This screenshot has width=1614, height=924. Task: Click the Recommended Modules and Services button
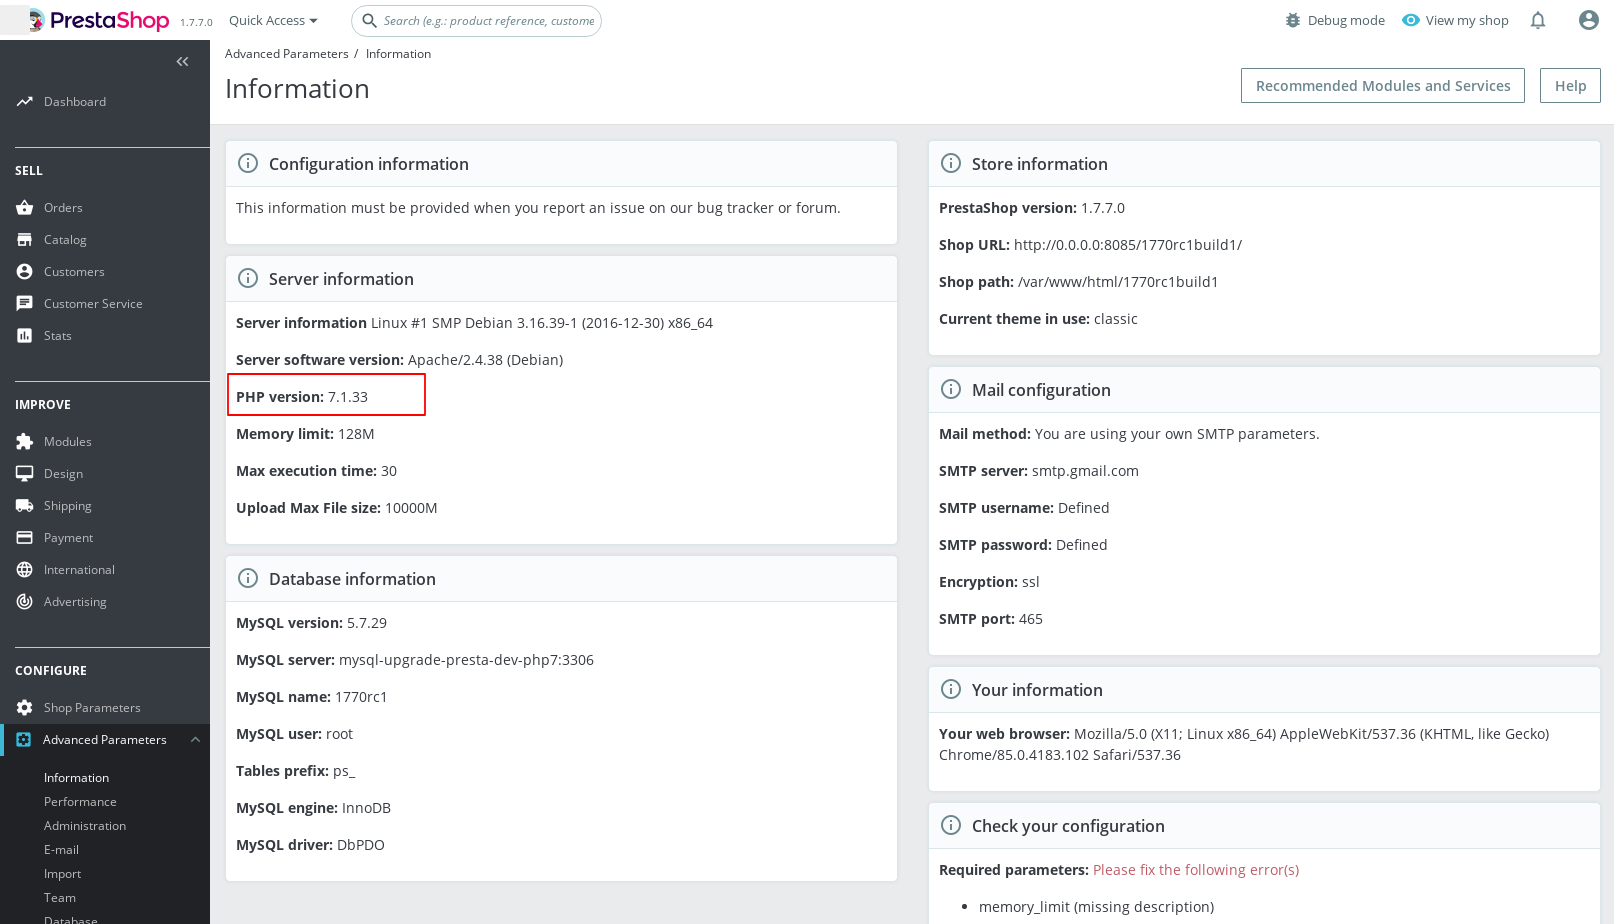(1382, 85)
